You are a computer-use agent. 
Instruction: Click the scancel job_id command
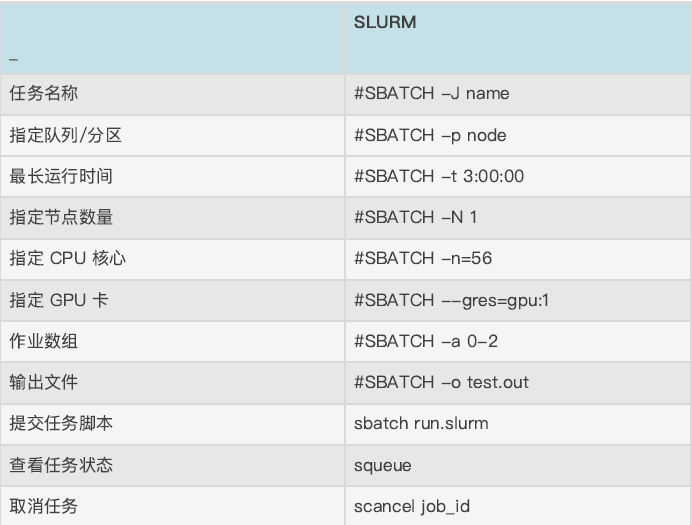pos(412,506)
